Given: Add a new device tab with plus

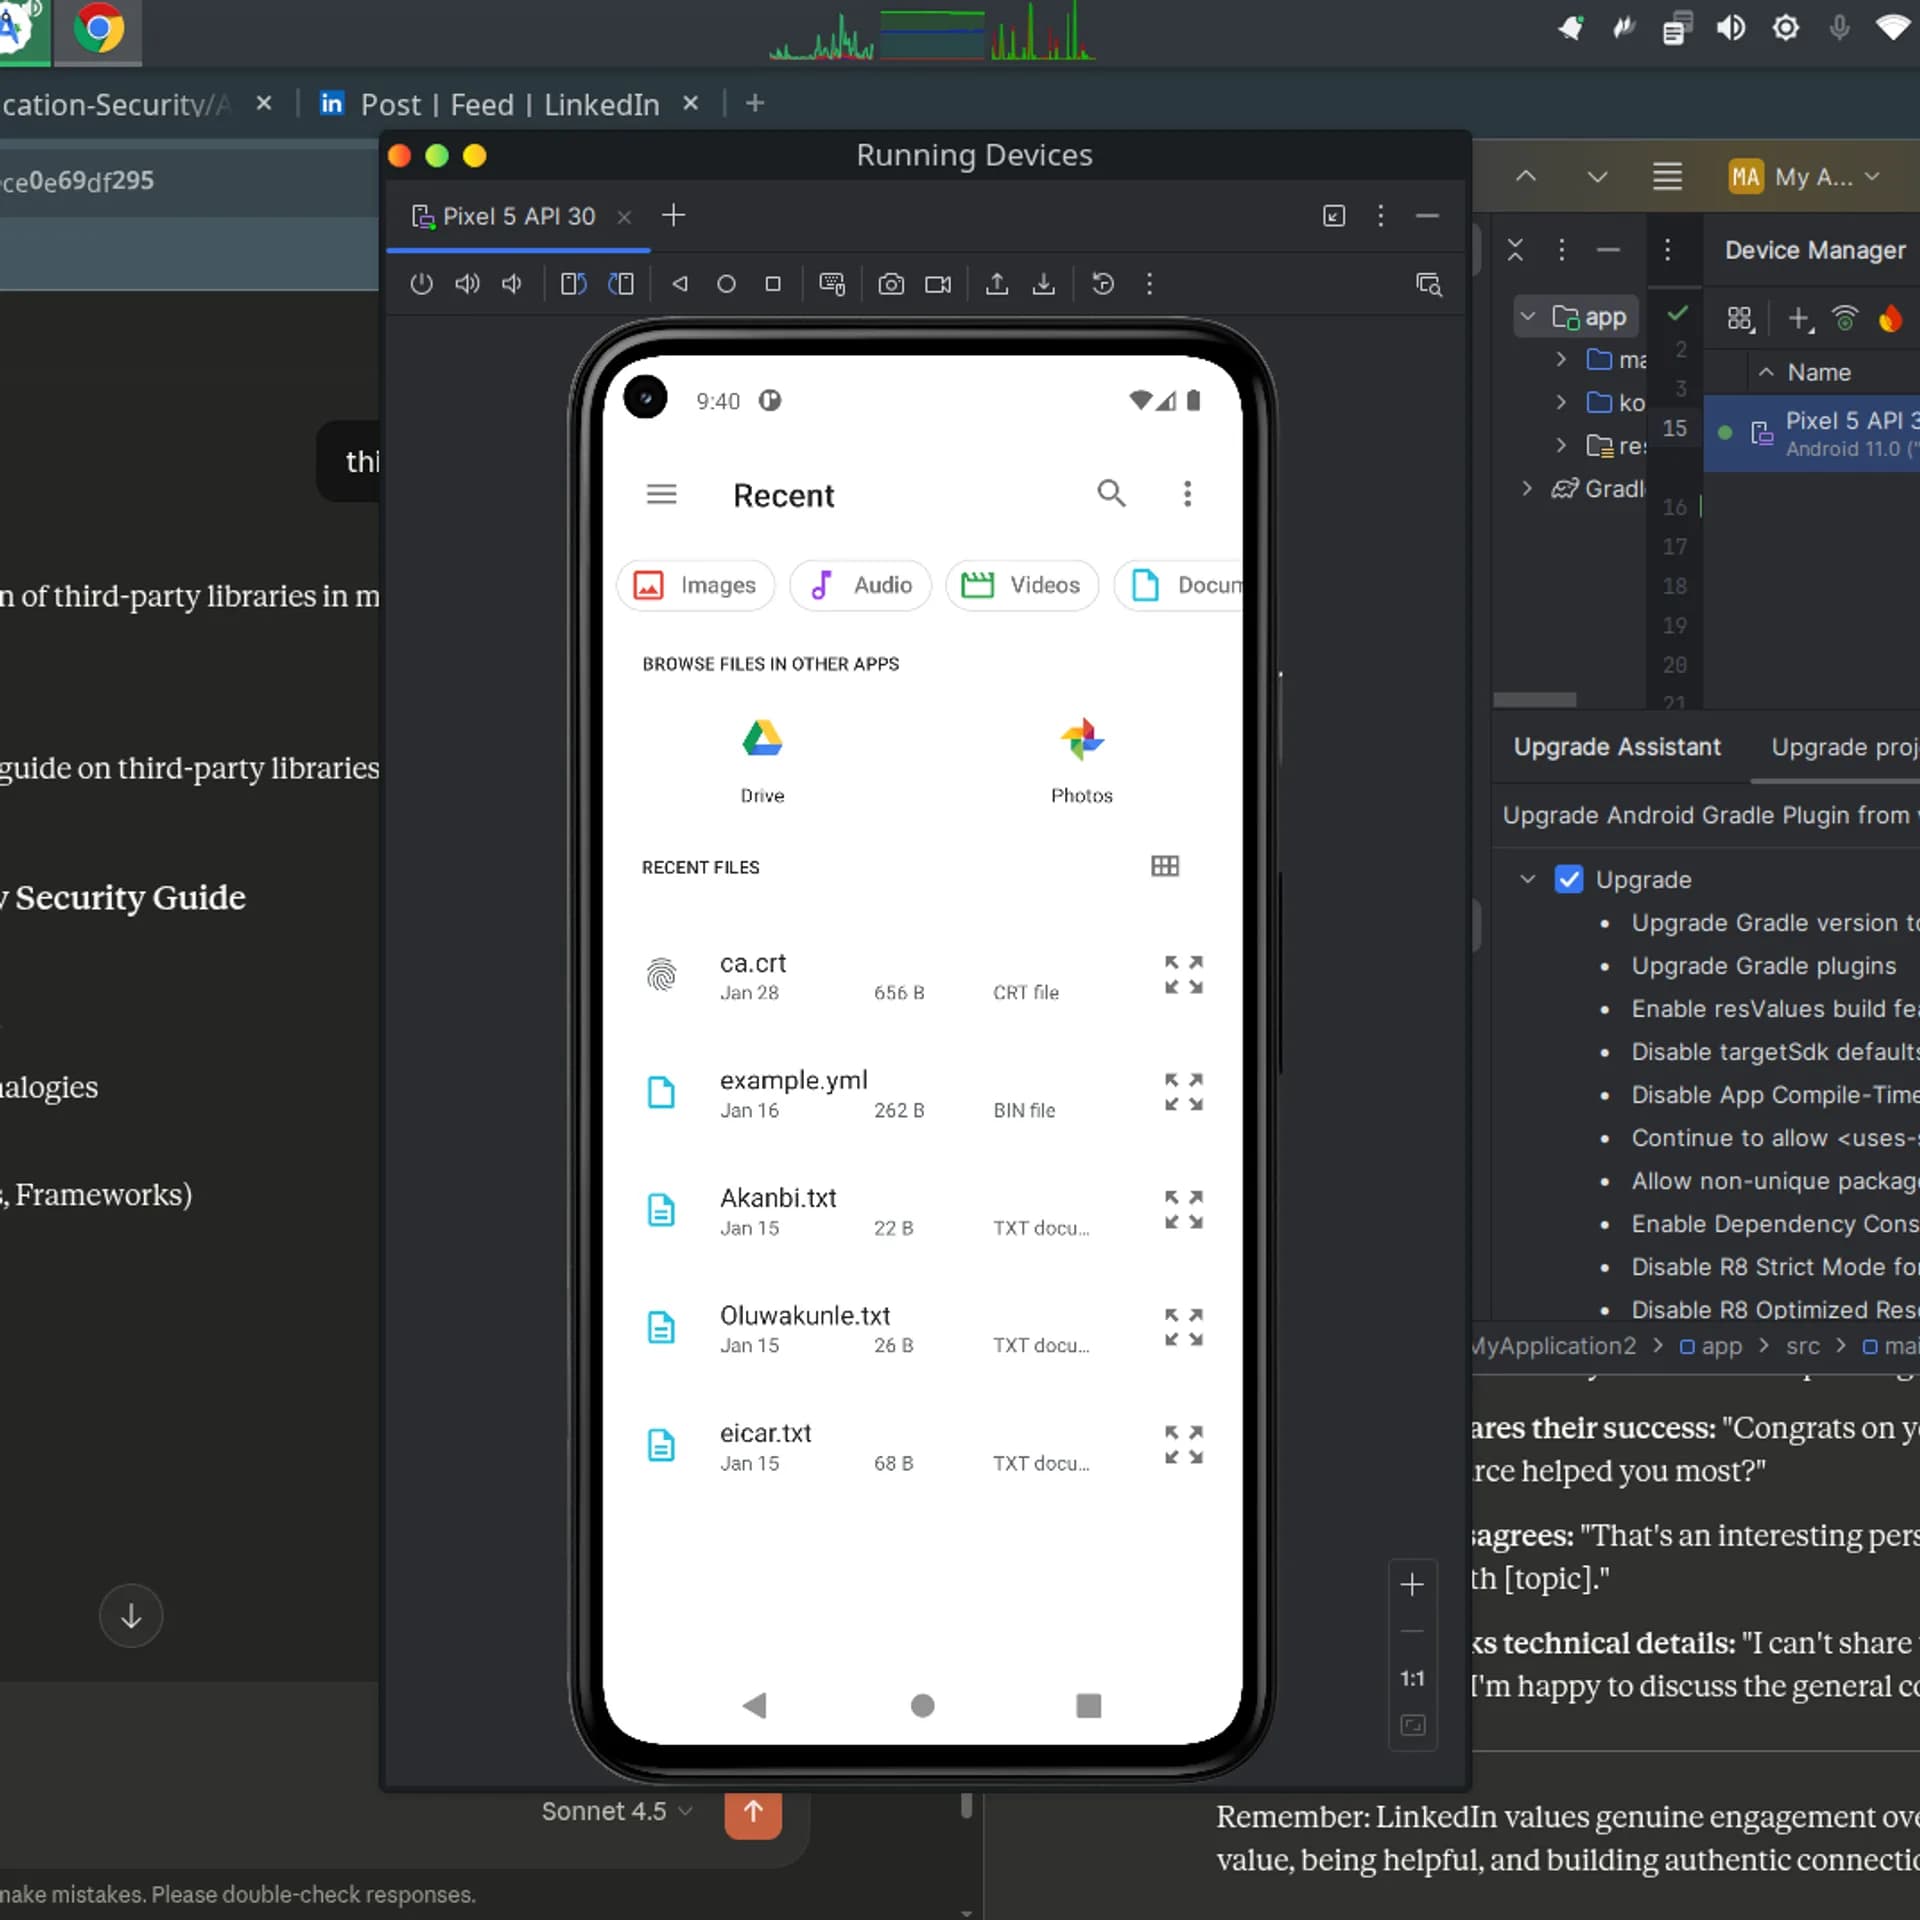Looking at the screenshot, I should coord(673,215).
